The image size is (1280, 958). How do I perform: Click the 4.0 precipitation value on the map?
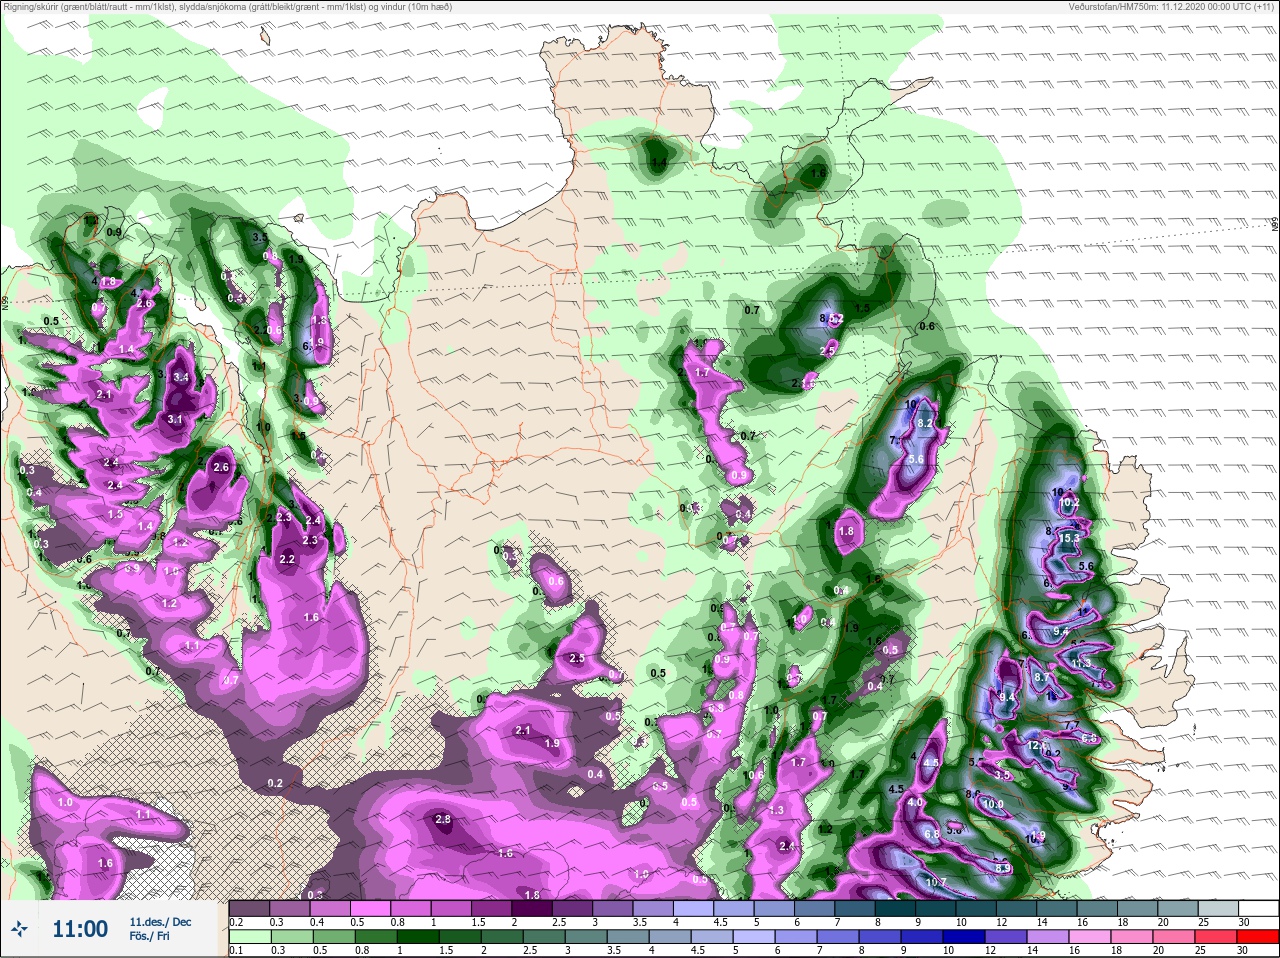915,802
